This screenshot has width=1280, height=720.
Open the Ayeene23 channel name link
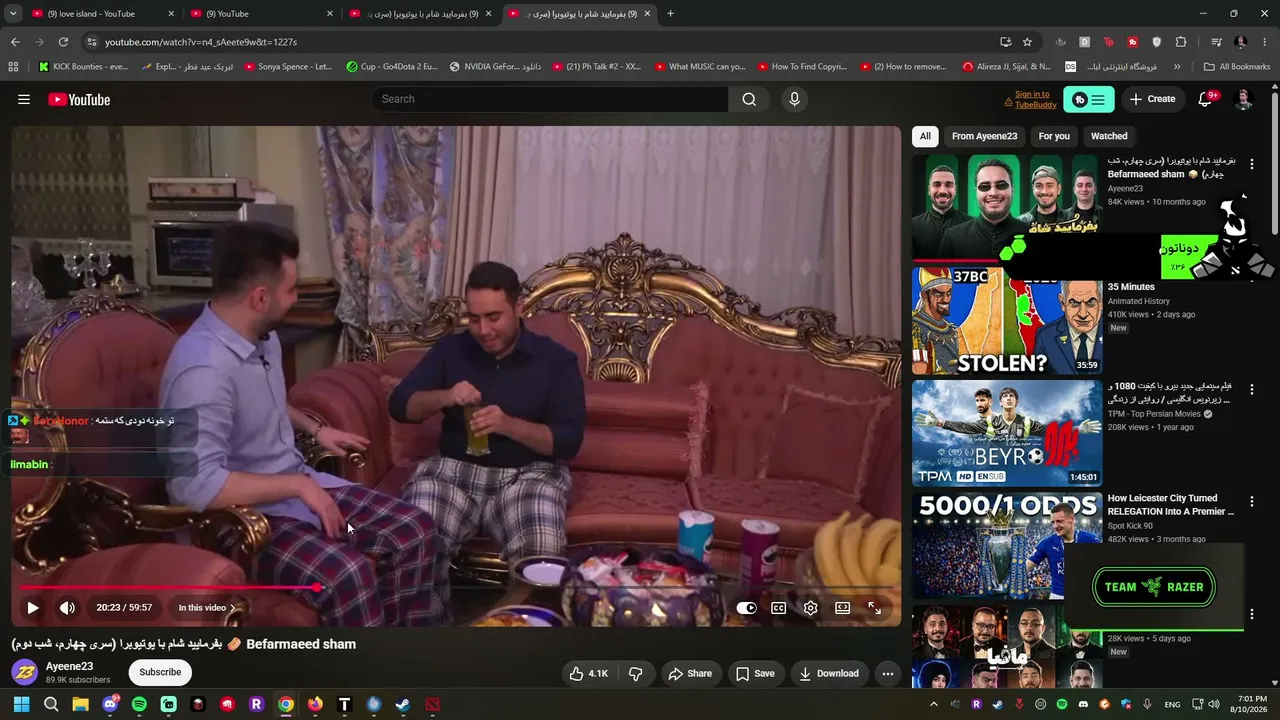[x=69, y=666]
